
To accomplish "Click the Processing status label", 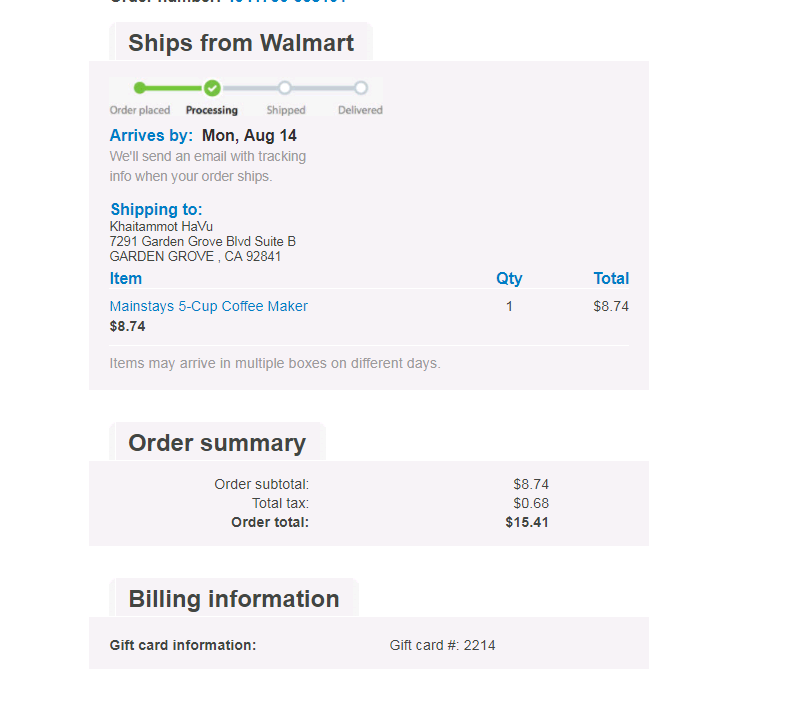I will coord(212,110).
